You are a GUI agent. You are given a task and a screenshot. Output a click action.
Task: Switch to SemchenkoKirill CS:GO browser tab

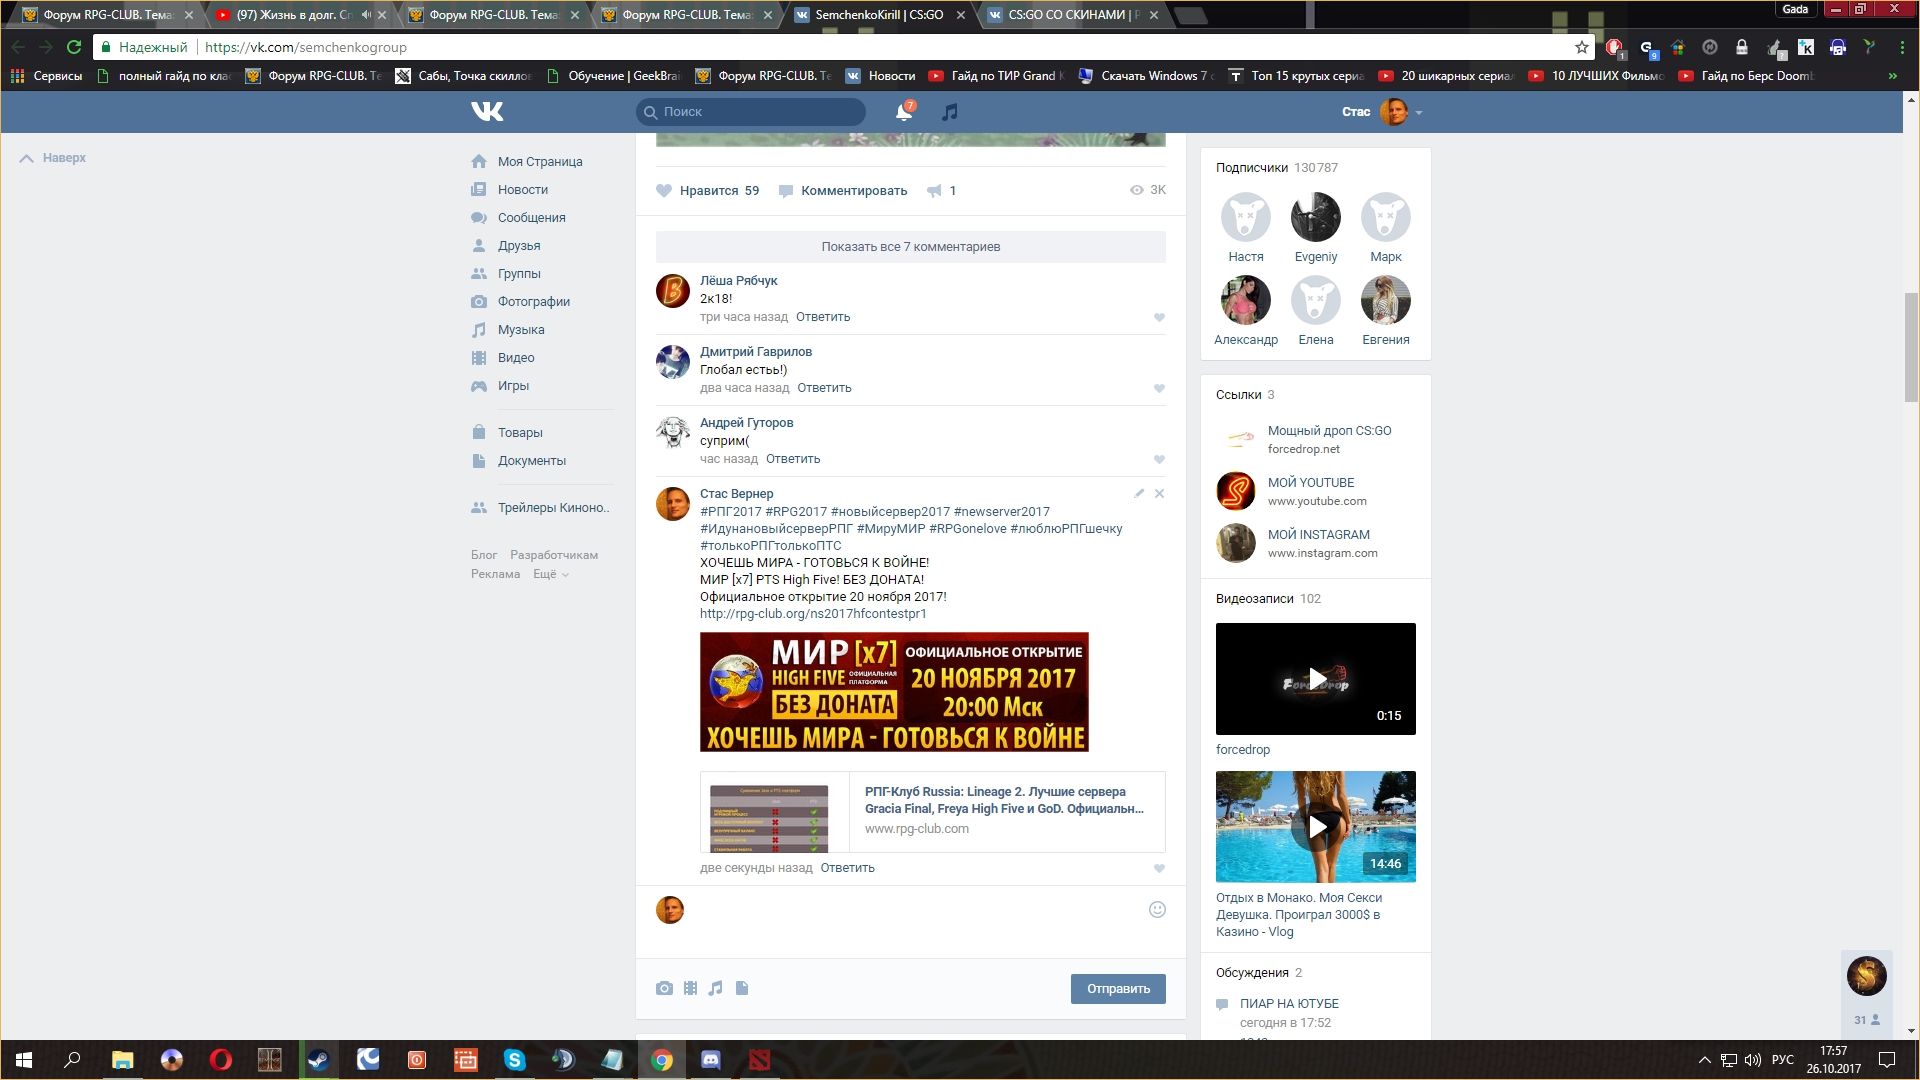[x=878, y=15]
